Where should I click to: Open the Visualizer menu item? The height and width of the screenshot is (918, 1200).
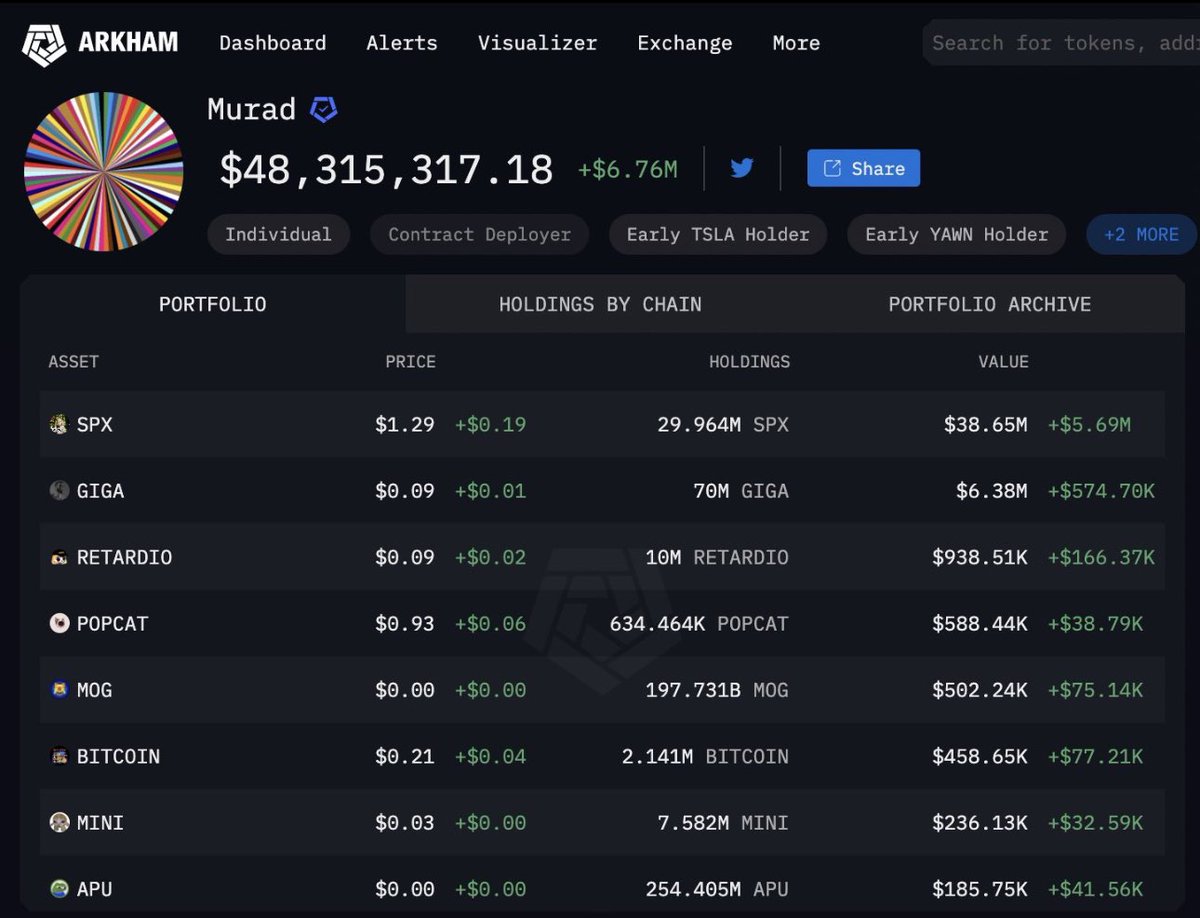pyautogui.click(x=537, y=43)
